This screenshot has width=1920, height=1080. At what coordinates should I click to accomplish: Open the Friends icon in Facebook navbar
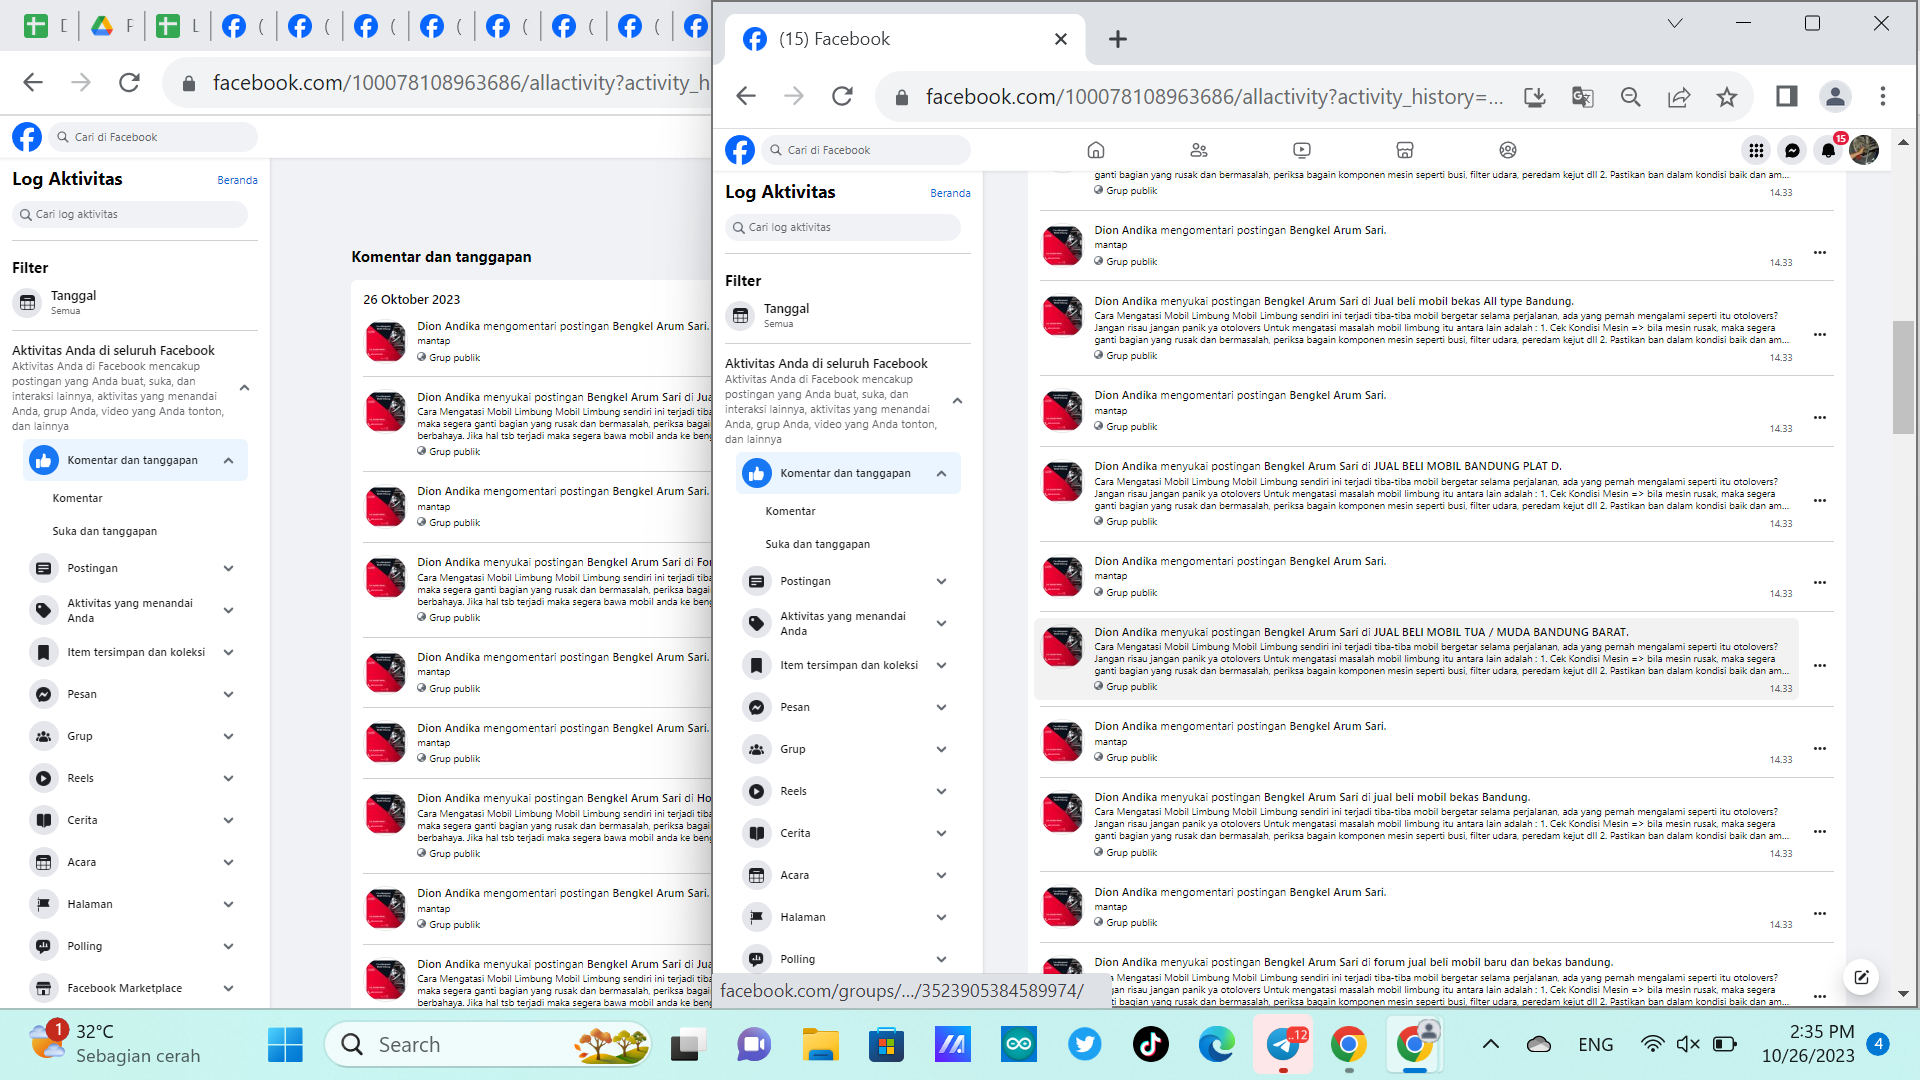pos(1199,150)
